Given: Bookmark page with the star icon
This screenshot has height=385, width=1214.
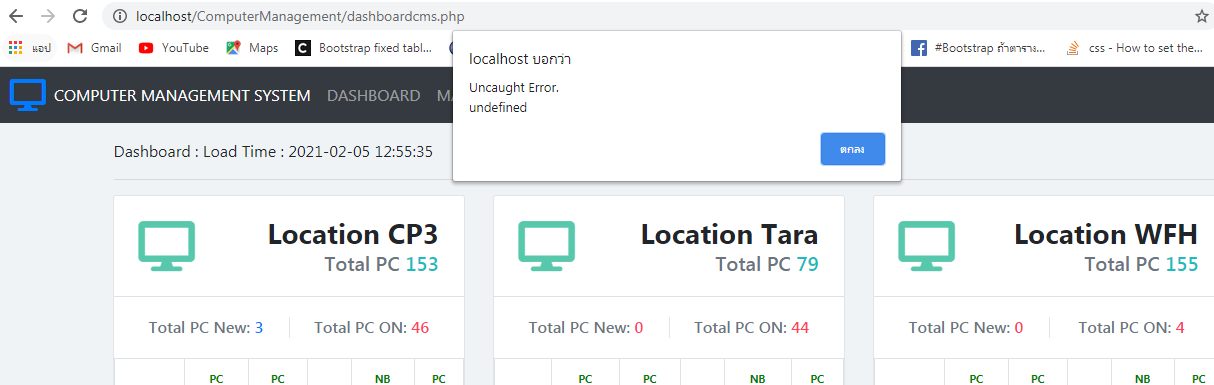Looking at the screenshot, I should click(1201, 16).
